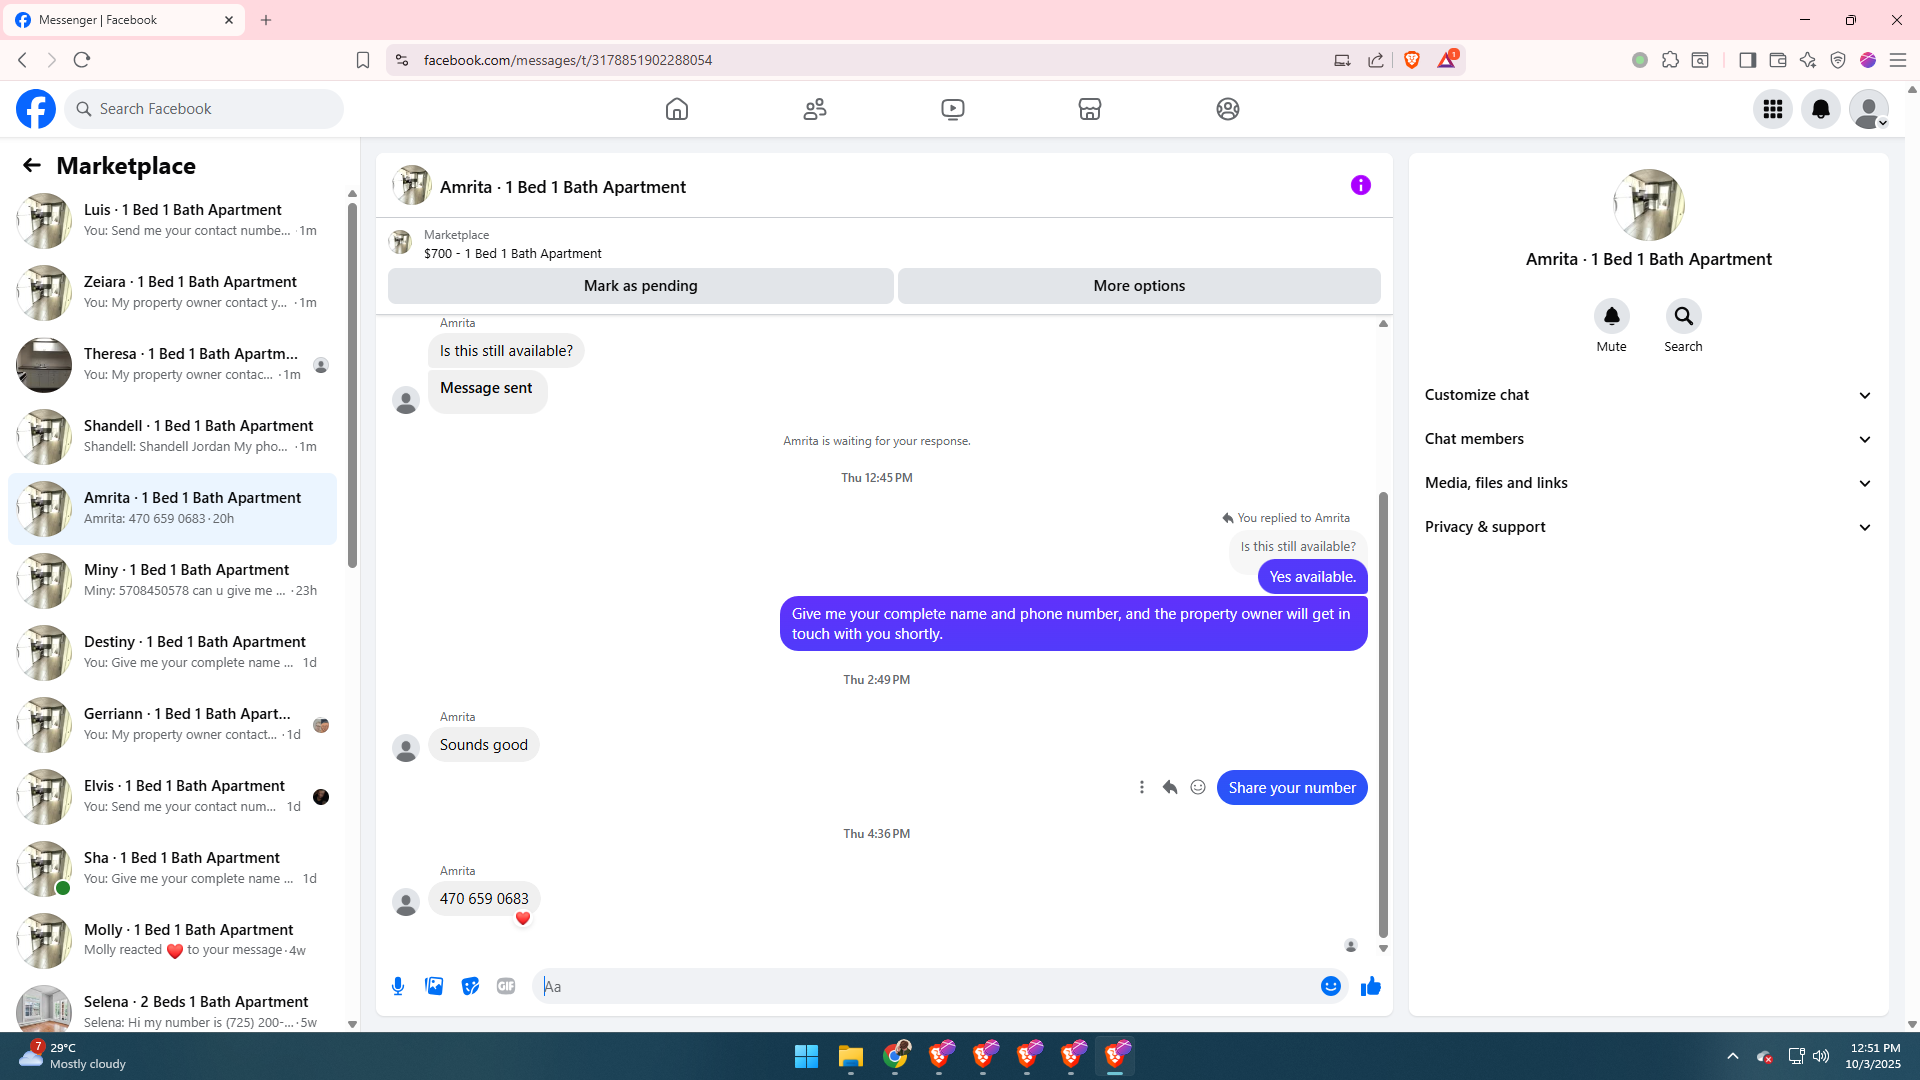Click More options button

coord(1139,286)
